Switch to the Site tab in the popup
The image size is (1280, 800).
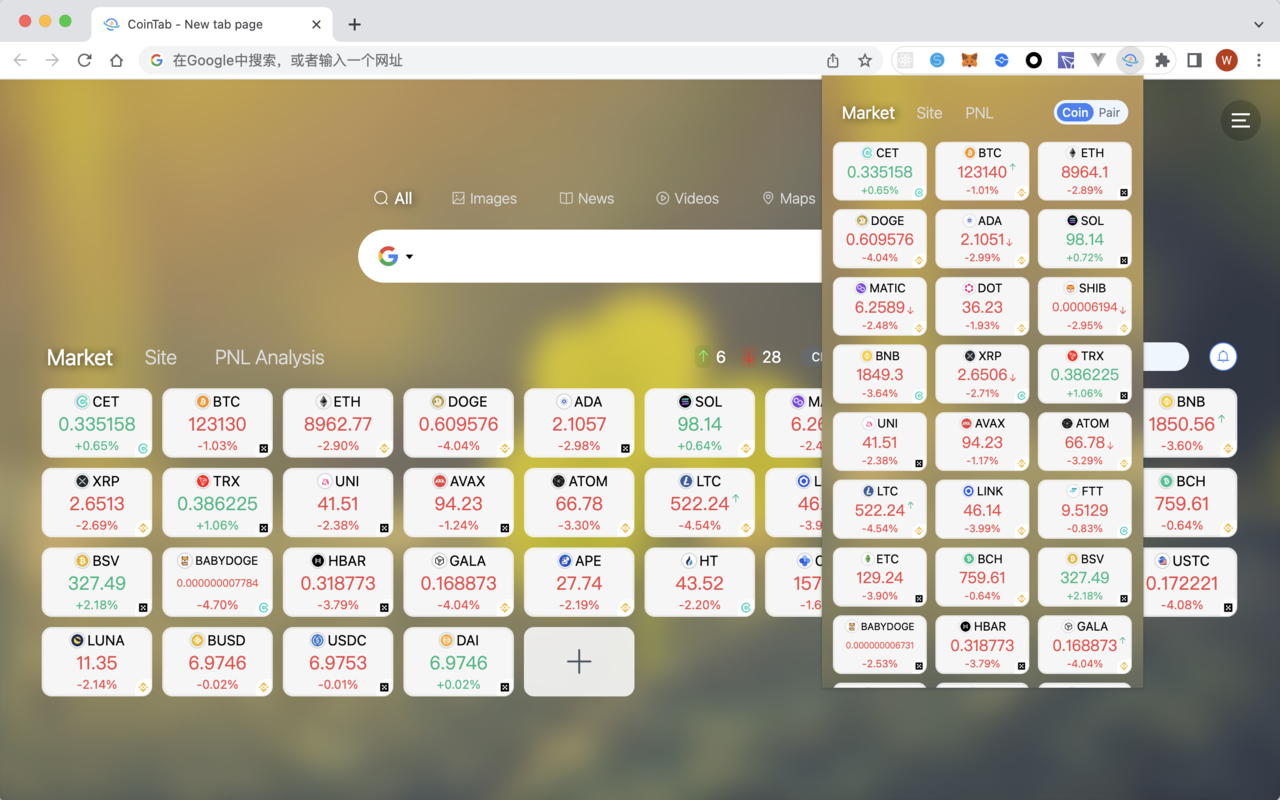(929, 113)
